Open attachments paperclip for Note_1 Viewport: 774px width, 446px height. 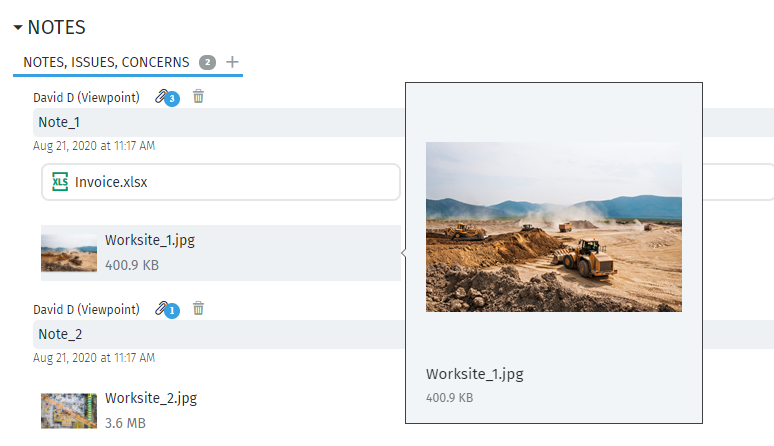pyautogui.click(x=161, y=96)
